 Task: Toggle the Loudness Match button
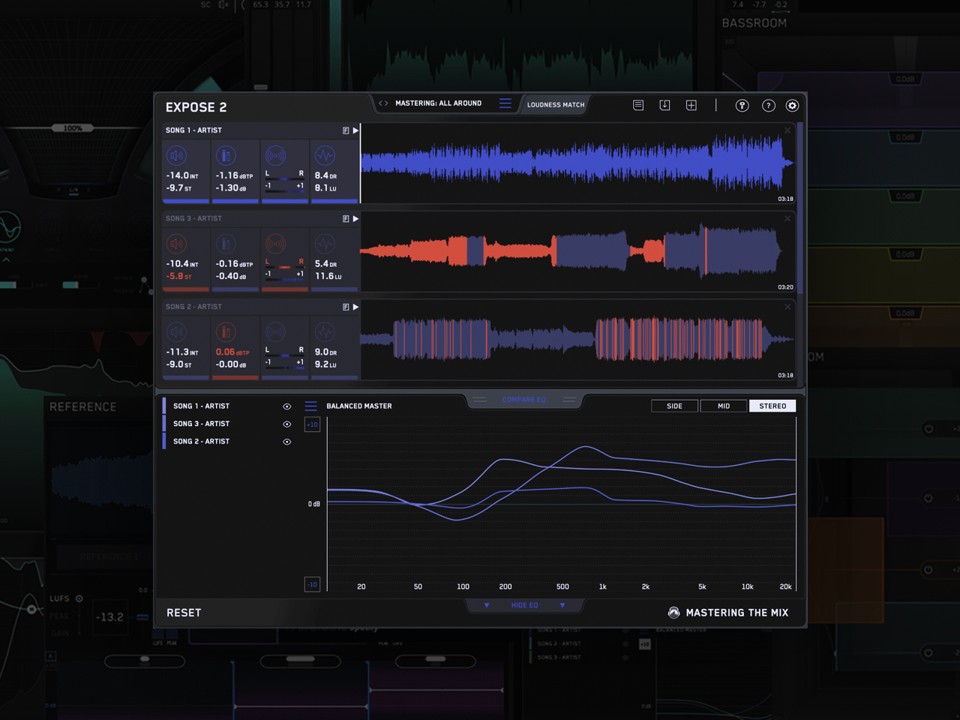(x=555, y=105)
